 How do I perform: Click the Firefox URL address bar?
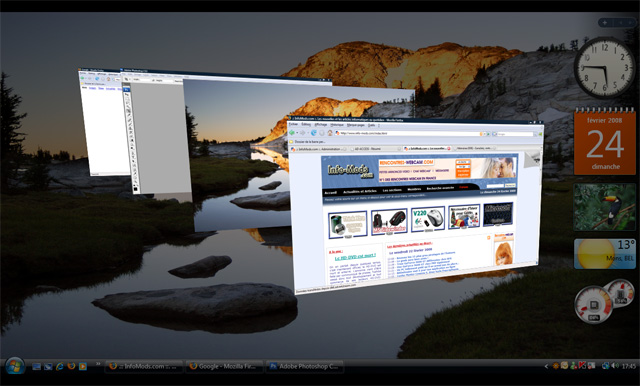click(x=408, y=133)
